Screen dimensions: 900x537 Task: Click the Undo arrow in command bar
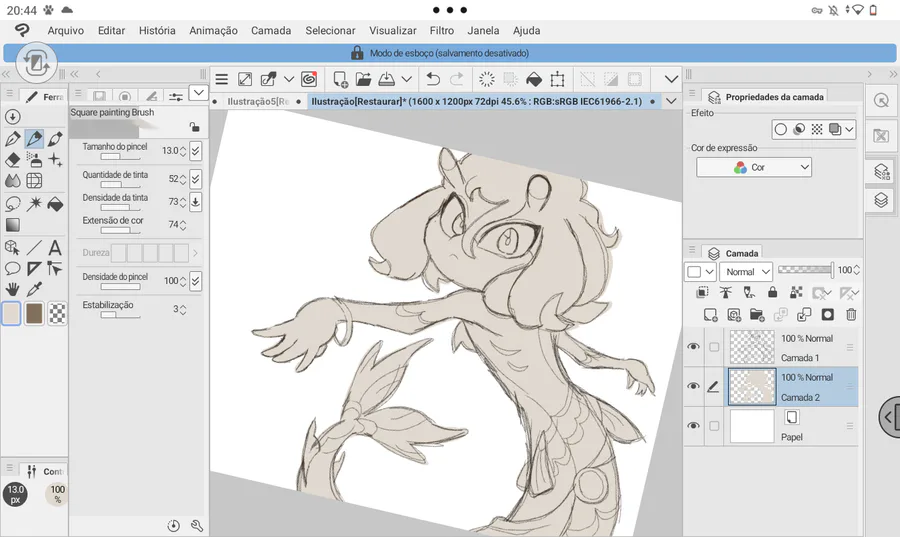tap(433, 79)
